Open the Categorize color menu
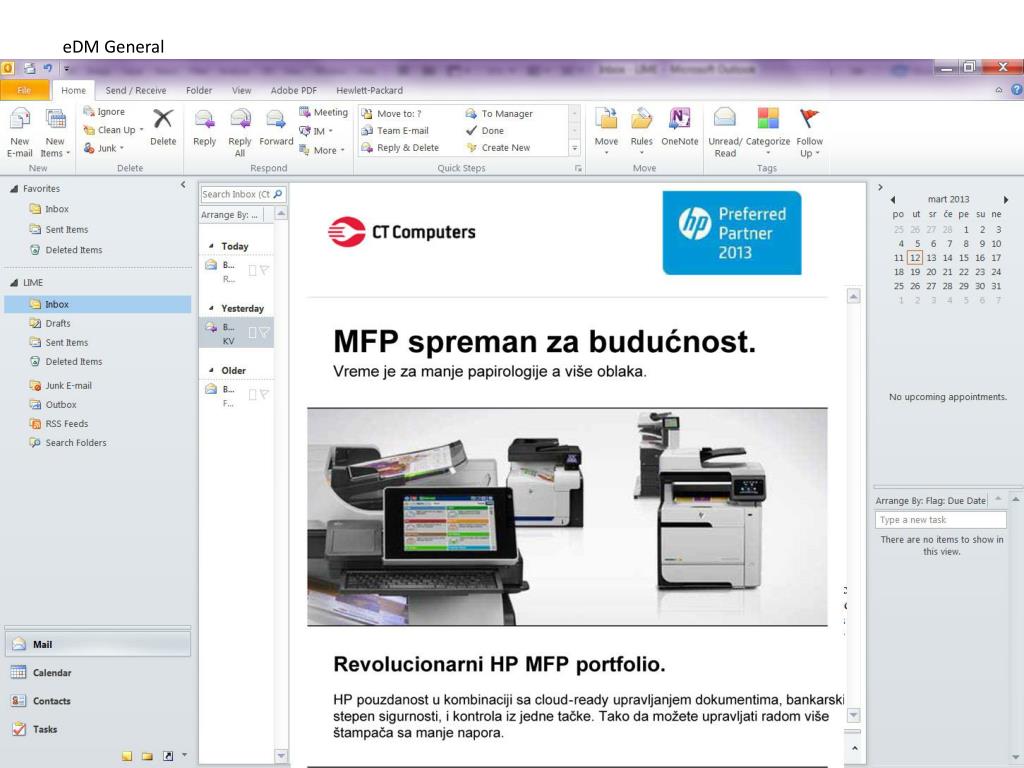 [768, 127]
